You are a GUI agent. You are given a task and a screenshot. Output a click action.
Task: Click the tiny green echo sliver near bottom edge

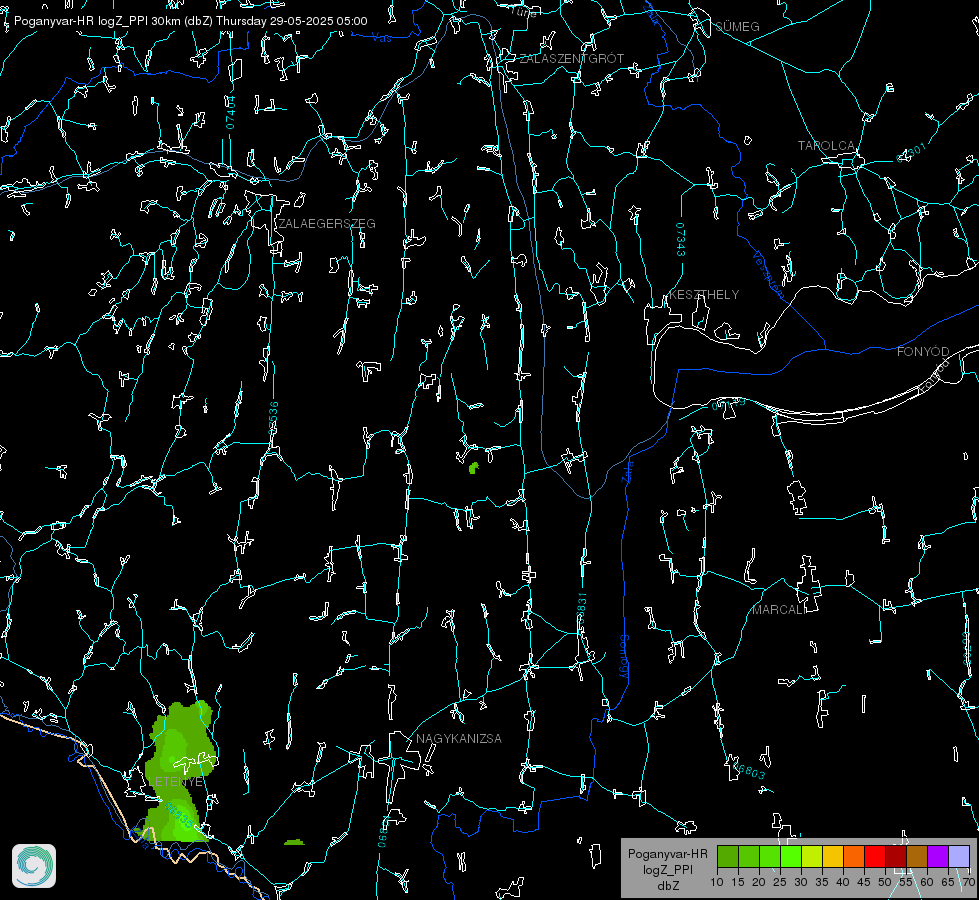tap(294, 843)
